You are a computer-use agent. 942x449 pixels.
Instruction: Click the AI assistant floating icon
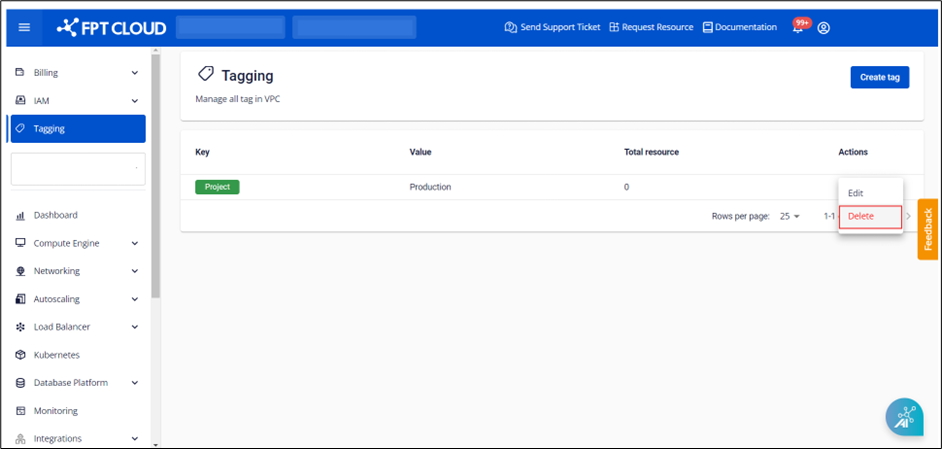[x=904, y=417]
